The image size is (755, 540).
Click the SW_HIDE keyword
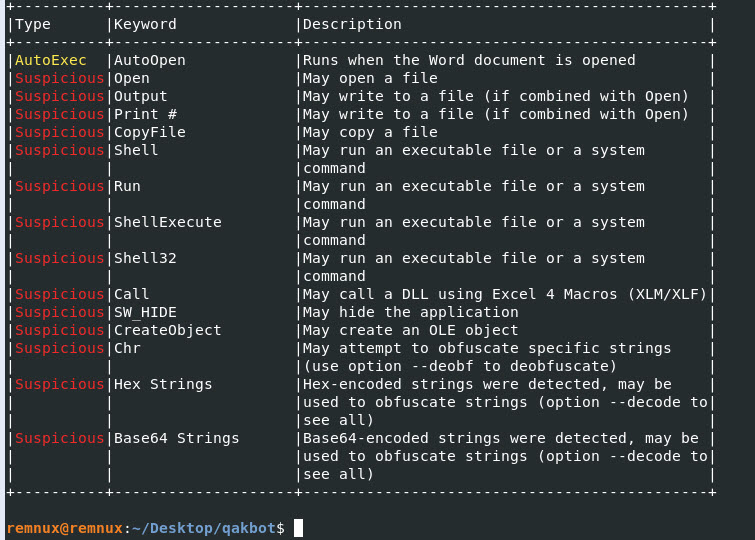coord(145,312)
